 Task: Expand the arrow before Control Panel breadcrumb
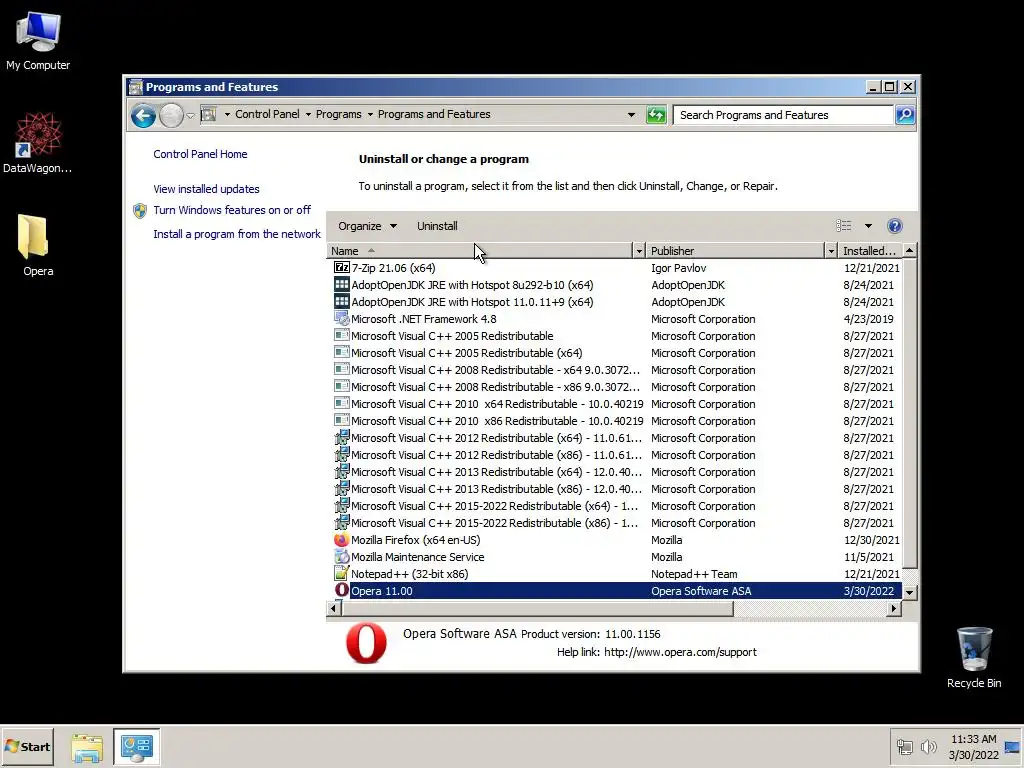[x=227, y=114]
